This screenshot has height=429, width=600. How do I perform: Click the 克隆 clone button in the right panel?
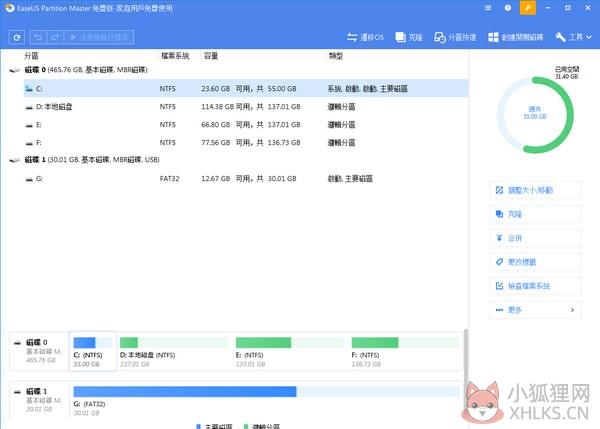pos(535,214)
